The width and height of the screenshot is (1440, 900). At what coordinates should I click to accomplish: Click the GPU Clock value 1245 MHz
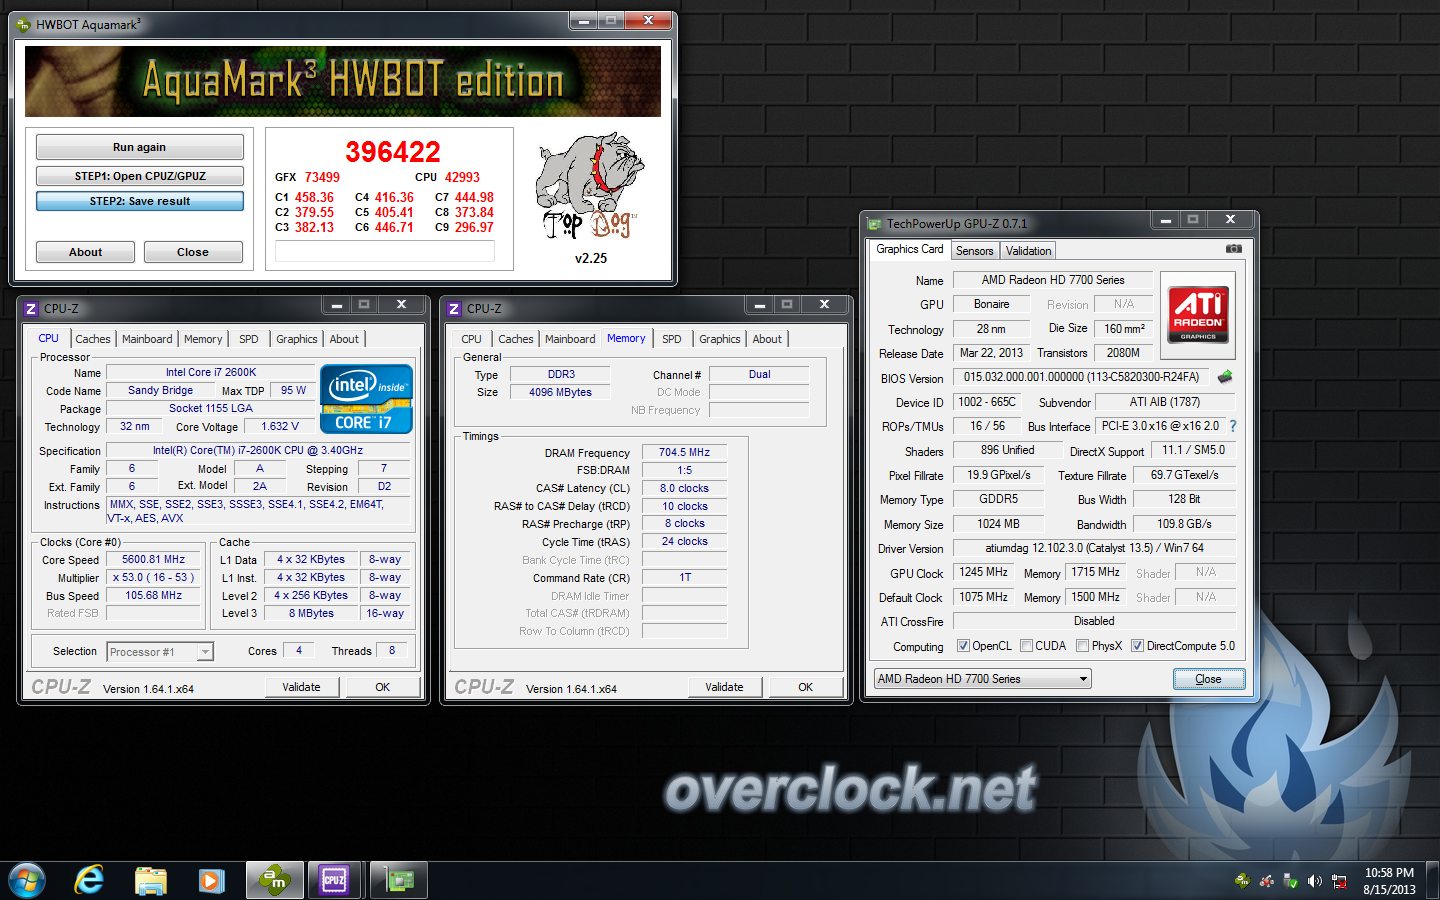[984, 573]
